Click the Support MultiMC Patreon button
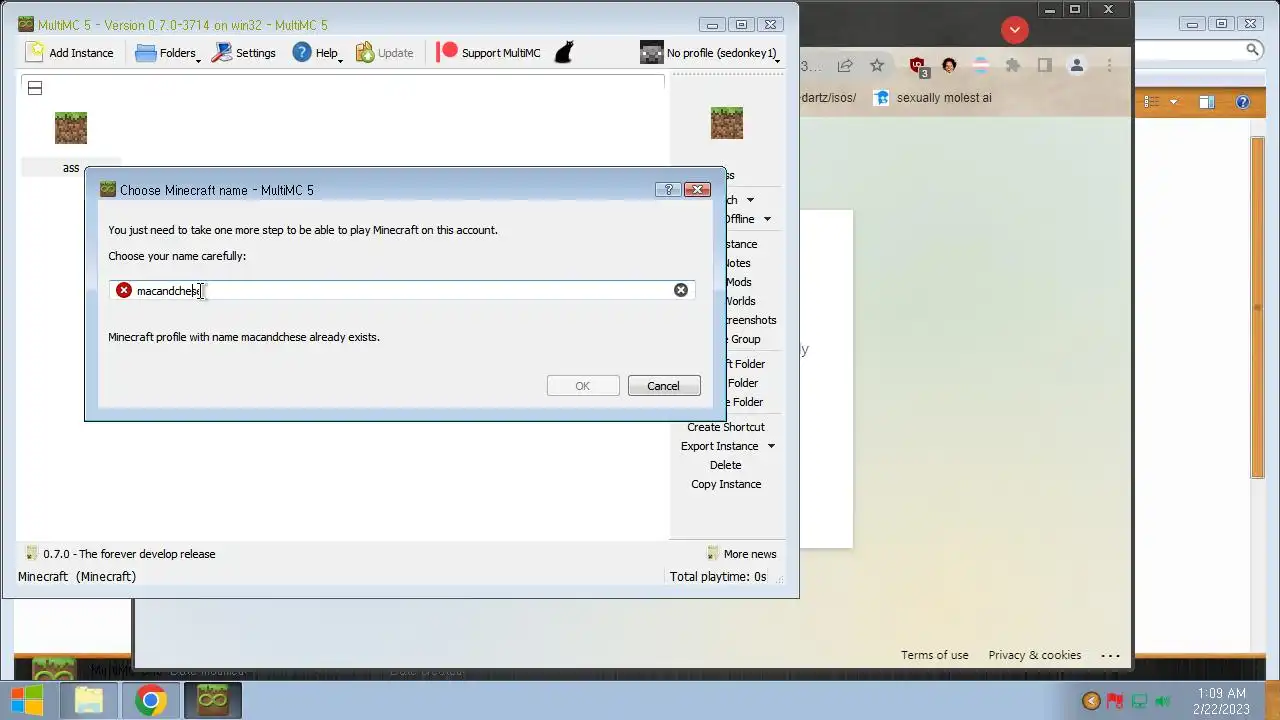The image size is (1280, 720). 488,53
